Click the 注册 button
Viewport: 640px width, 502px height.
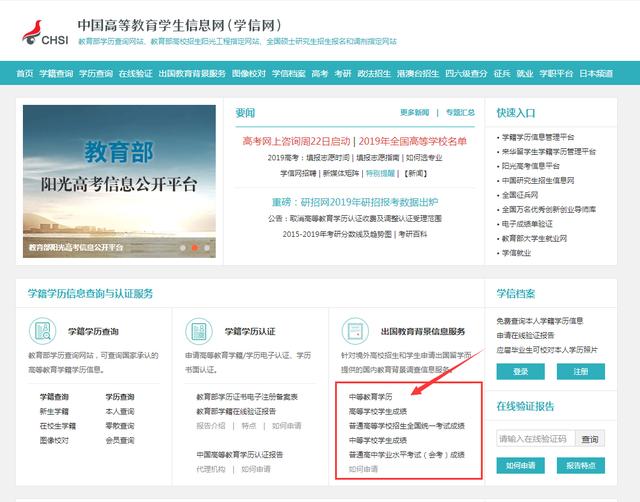click(x=581, y=371)
